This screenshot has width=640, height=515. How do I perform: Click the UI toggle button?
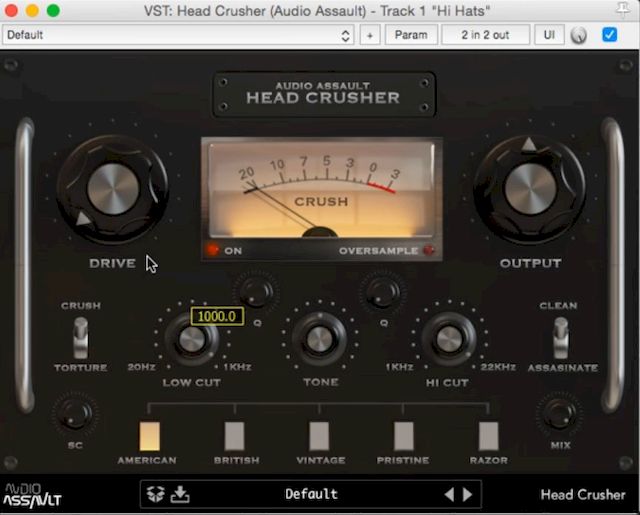click(549, 35)
